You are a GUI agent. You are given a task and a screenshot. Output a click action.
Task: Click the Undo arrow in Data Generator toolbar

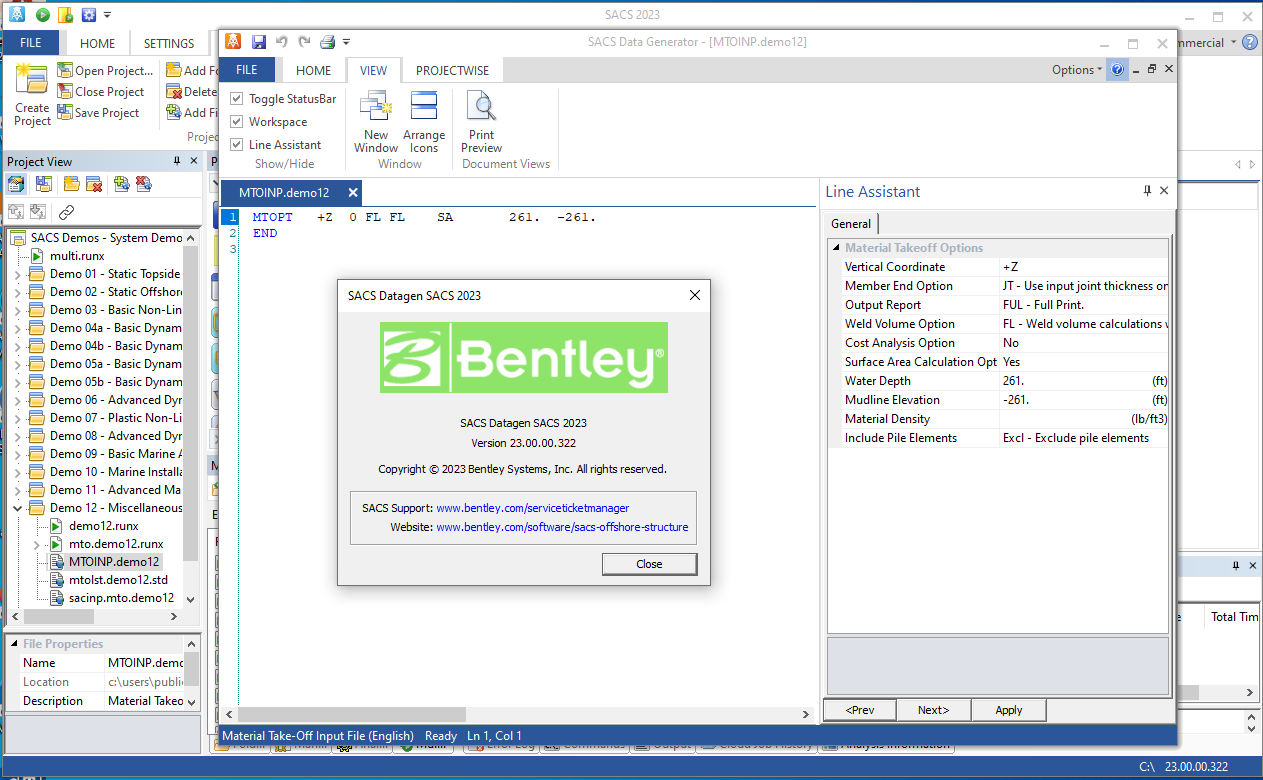(x=282, y=42)
